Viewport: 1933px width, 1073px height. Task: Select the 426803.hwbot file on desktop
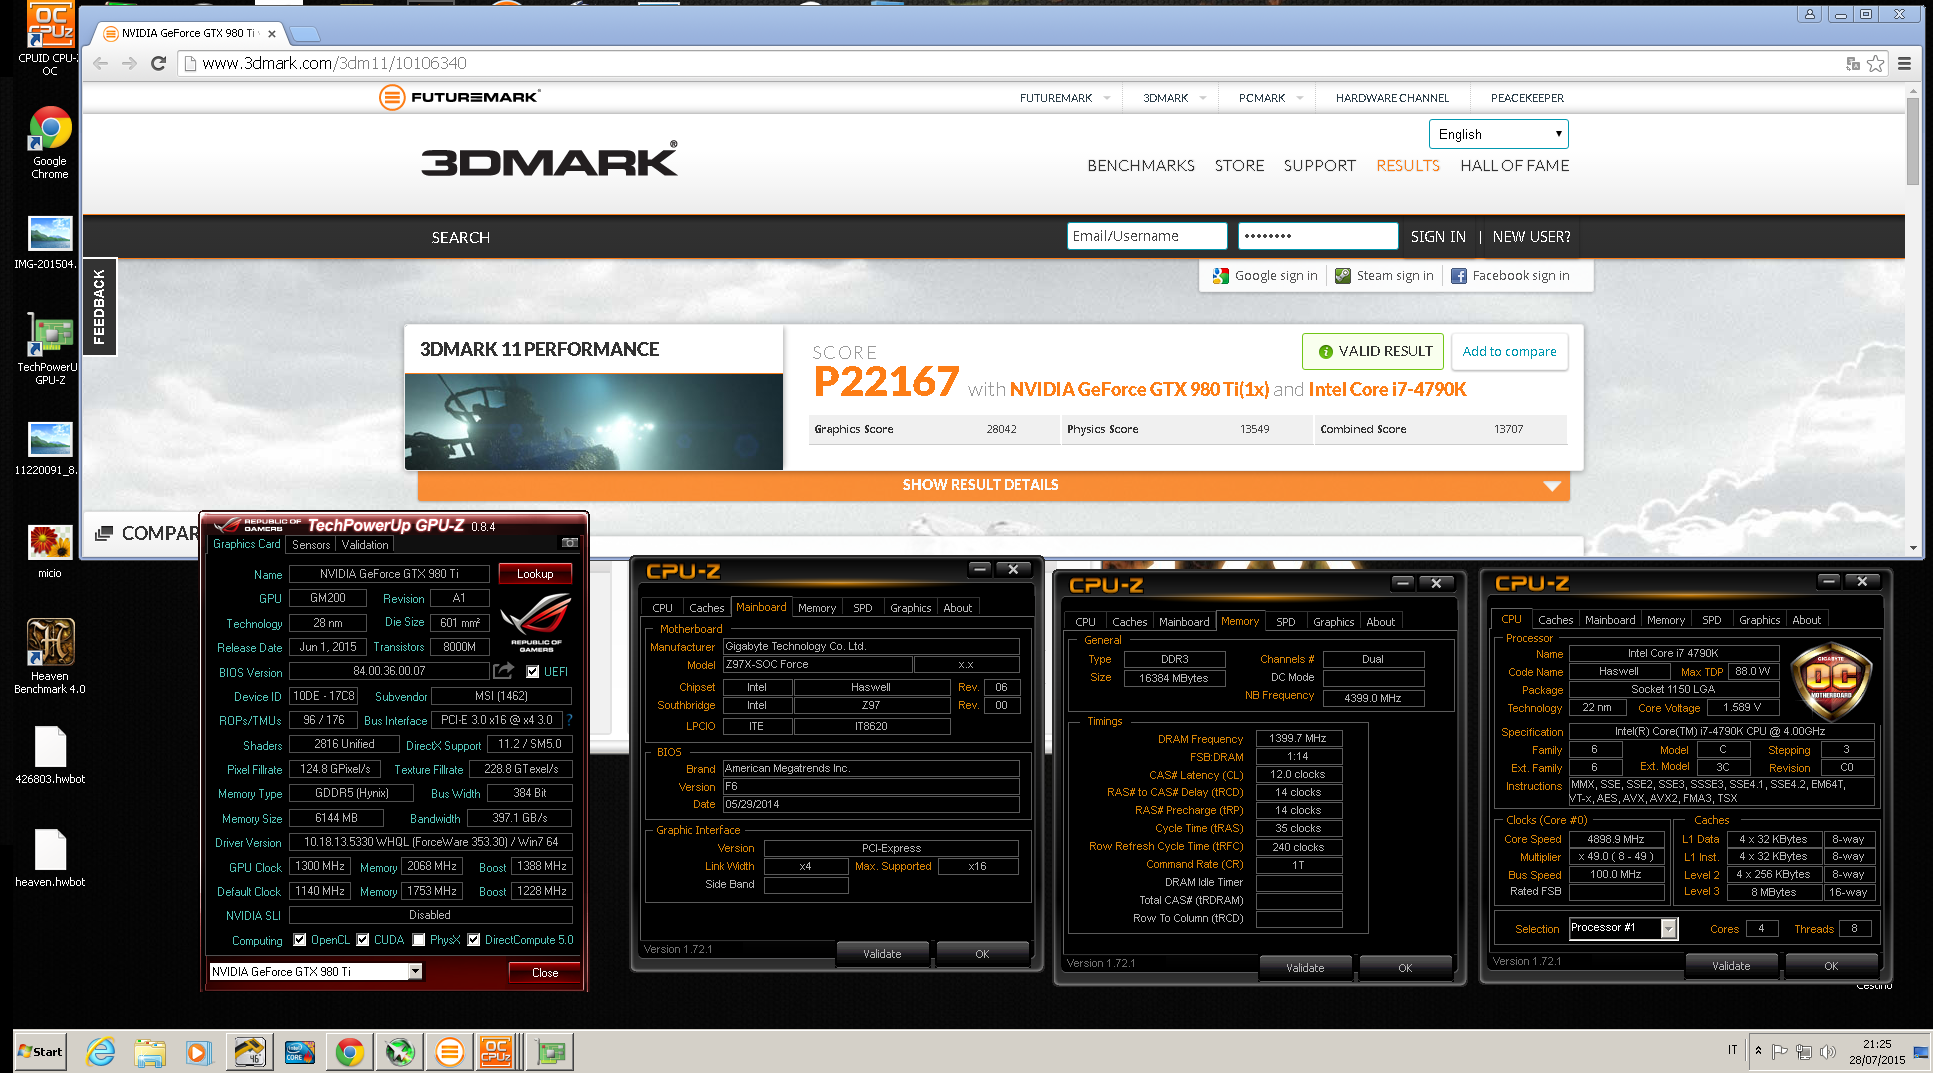(50, 756)
